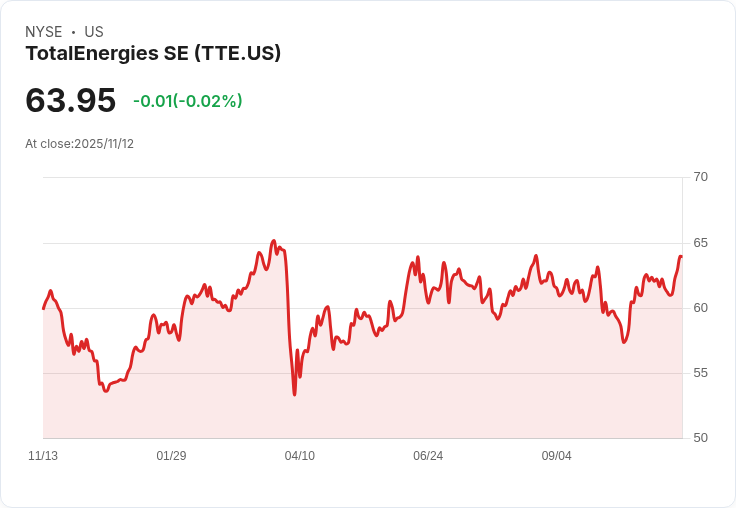Click the current price 63.95
This screenshot has height=508, width=736.
tap(70, 100)
